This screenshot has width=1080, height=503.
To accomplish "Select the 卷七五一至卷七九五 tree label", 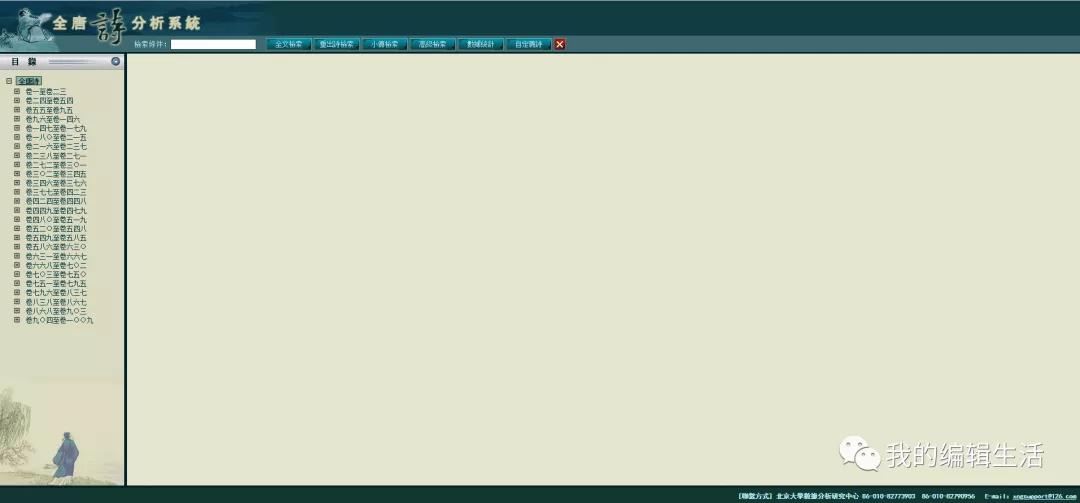I will click(56, 284).
